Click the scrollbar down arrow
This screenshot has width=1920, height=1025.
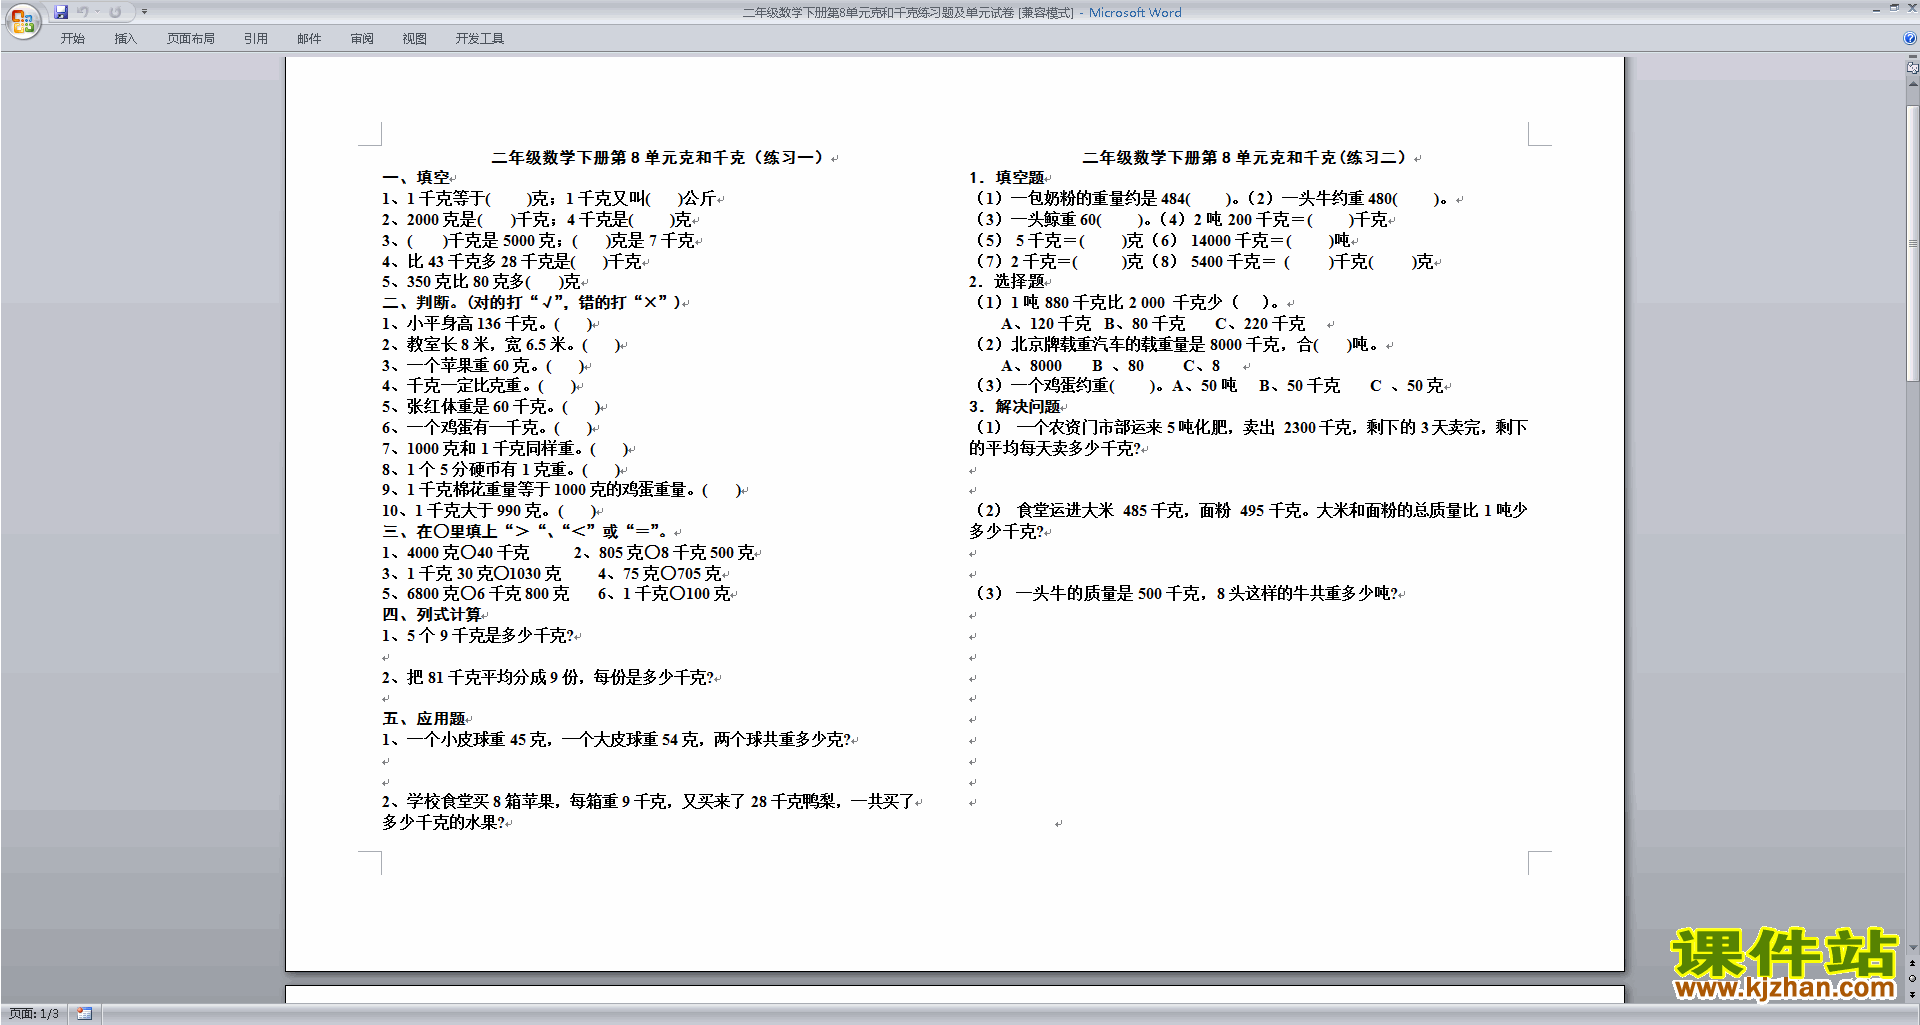(1912, 948)
